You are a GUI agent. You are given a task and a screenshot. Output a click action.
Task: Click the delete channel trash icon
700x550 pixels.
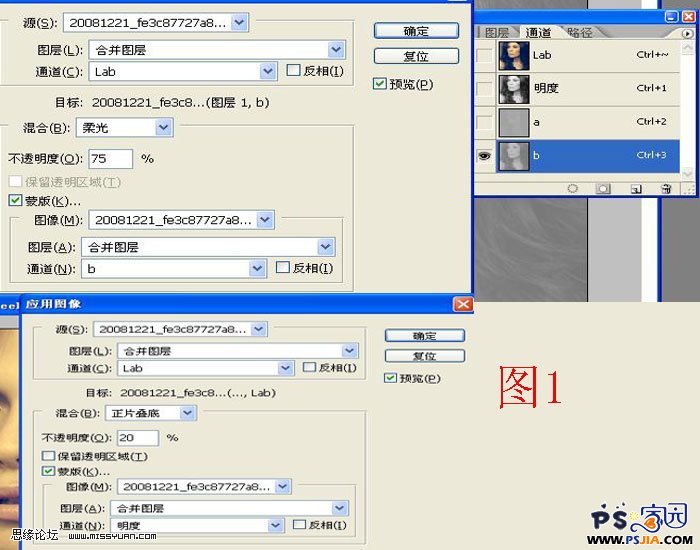(666, 188)
